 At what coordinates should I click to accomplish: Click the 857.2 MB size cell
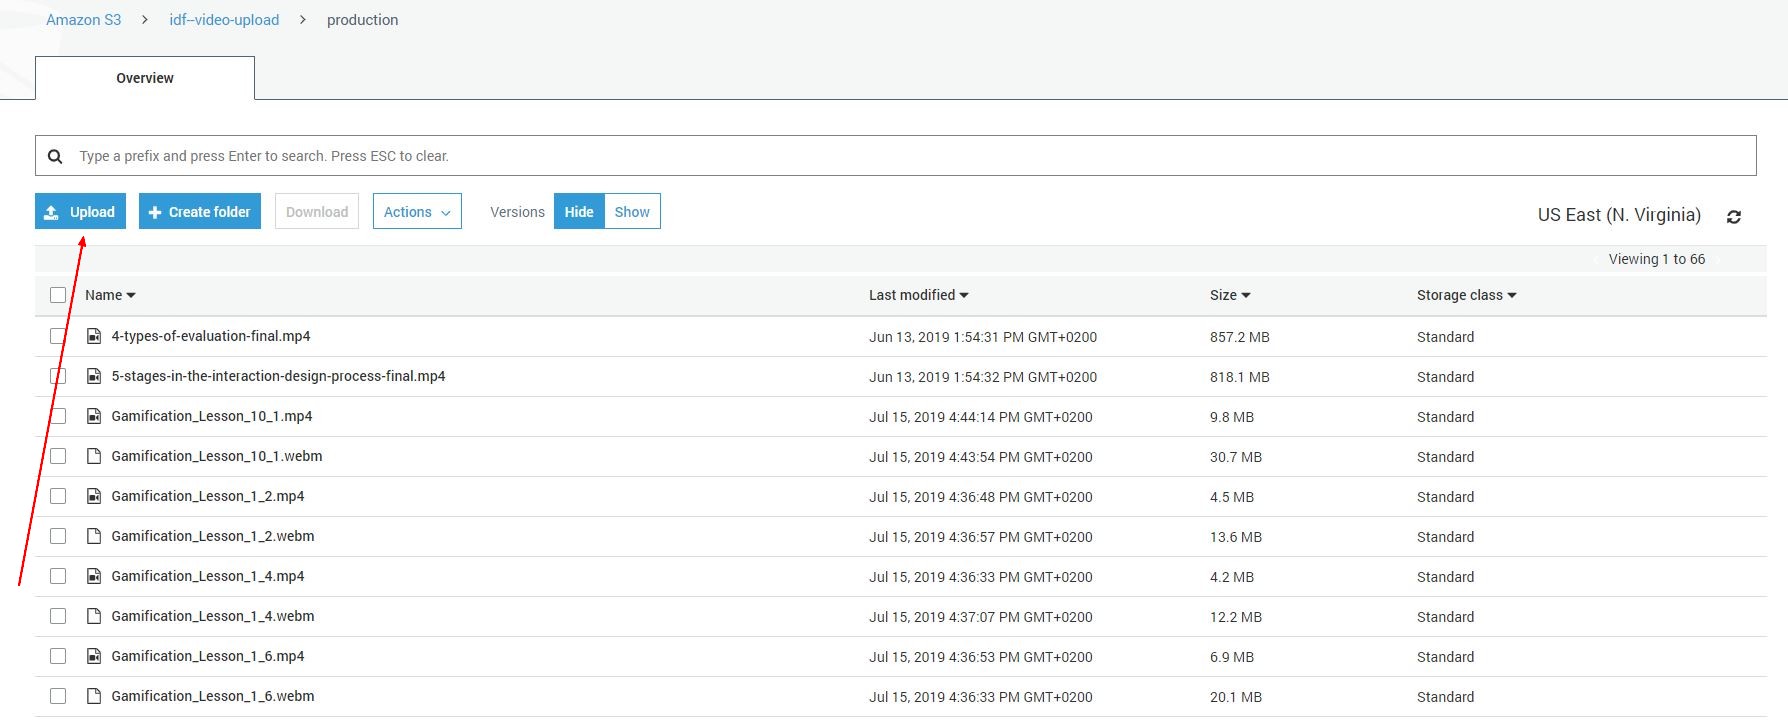click(x=1240, y=337)
